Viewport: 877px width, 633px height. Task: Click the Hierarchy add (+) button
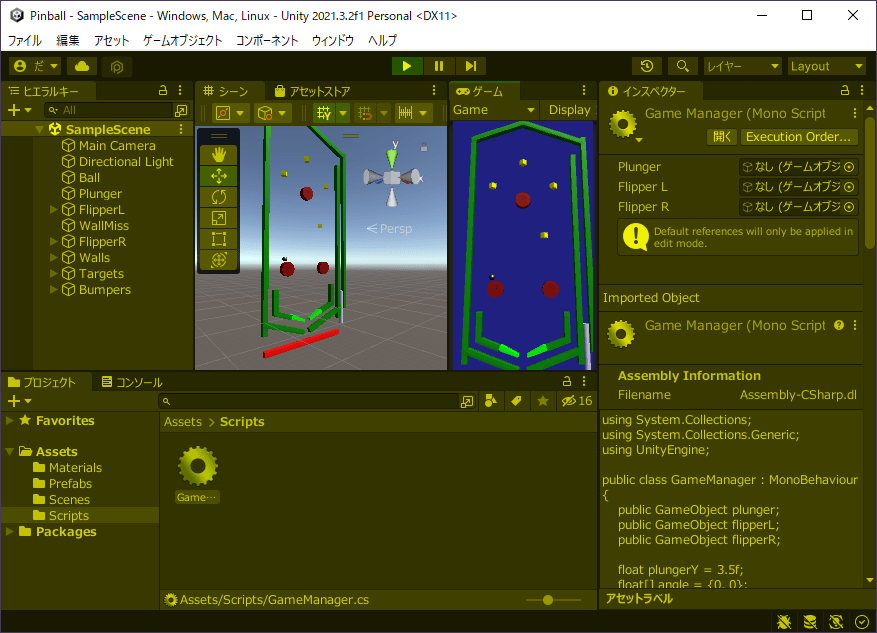point(19,110)
